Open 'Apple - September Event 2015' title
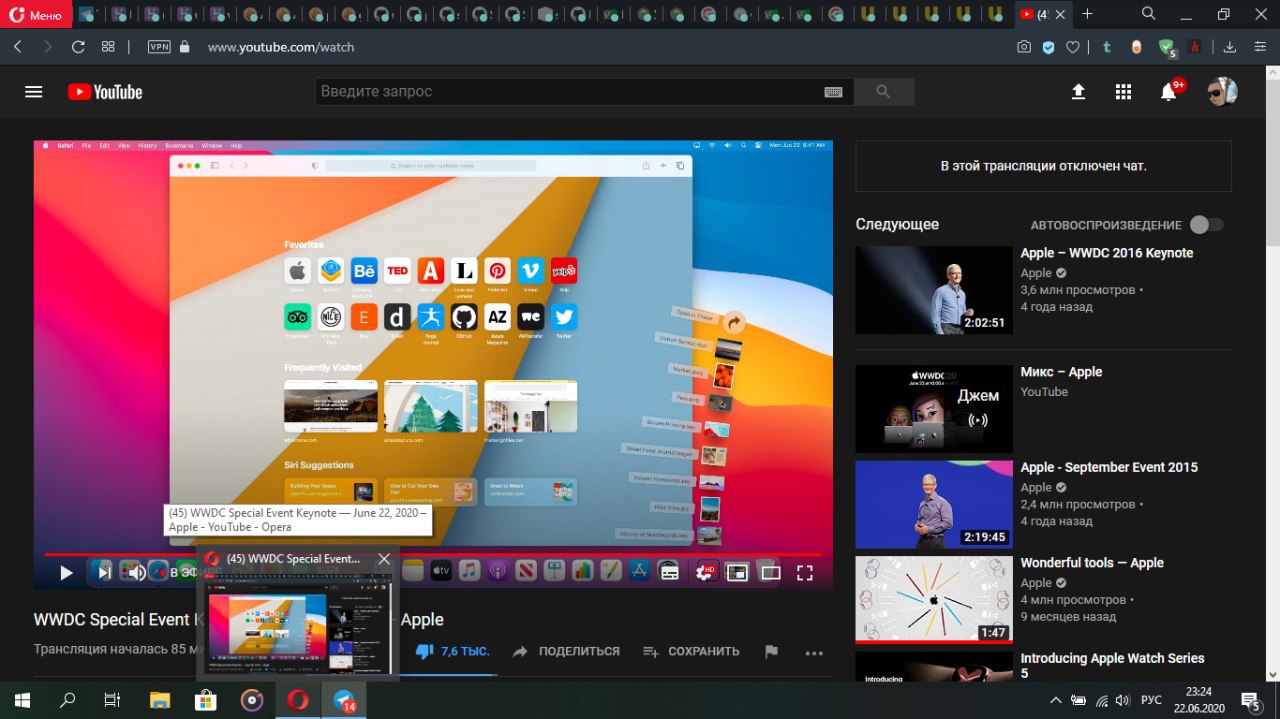The image size is (1280, 719). [x=1109, y=467]
